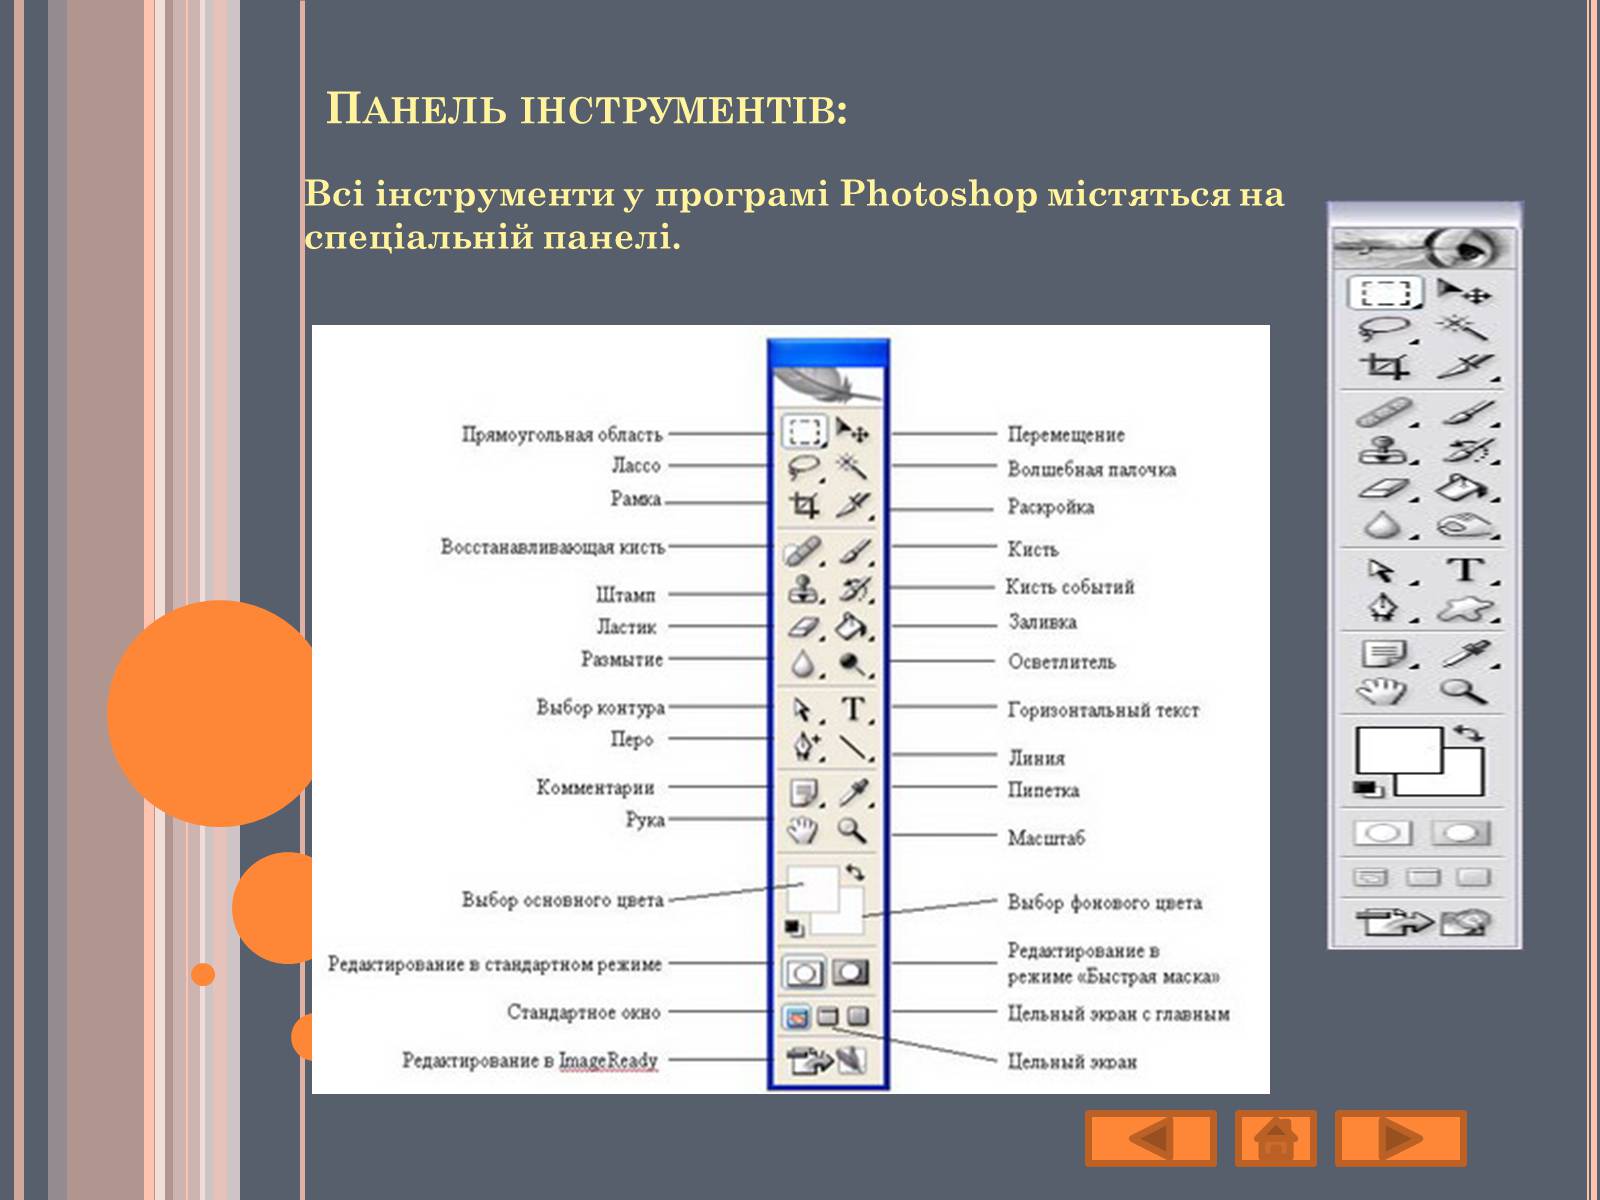Pick Lasso tool in right-side toolbox
Screen dimensions: 1600x1200
[1386, 329]
